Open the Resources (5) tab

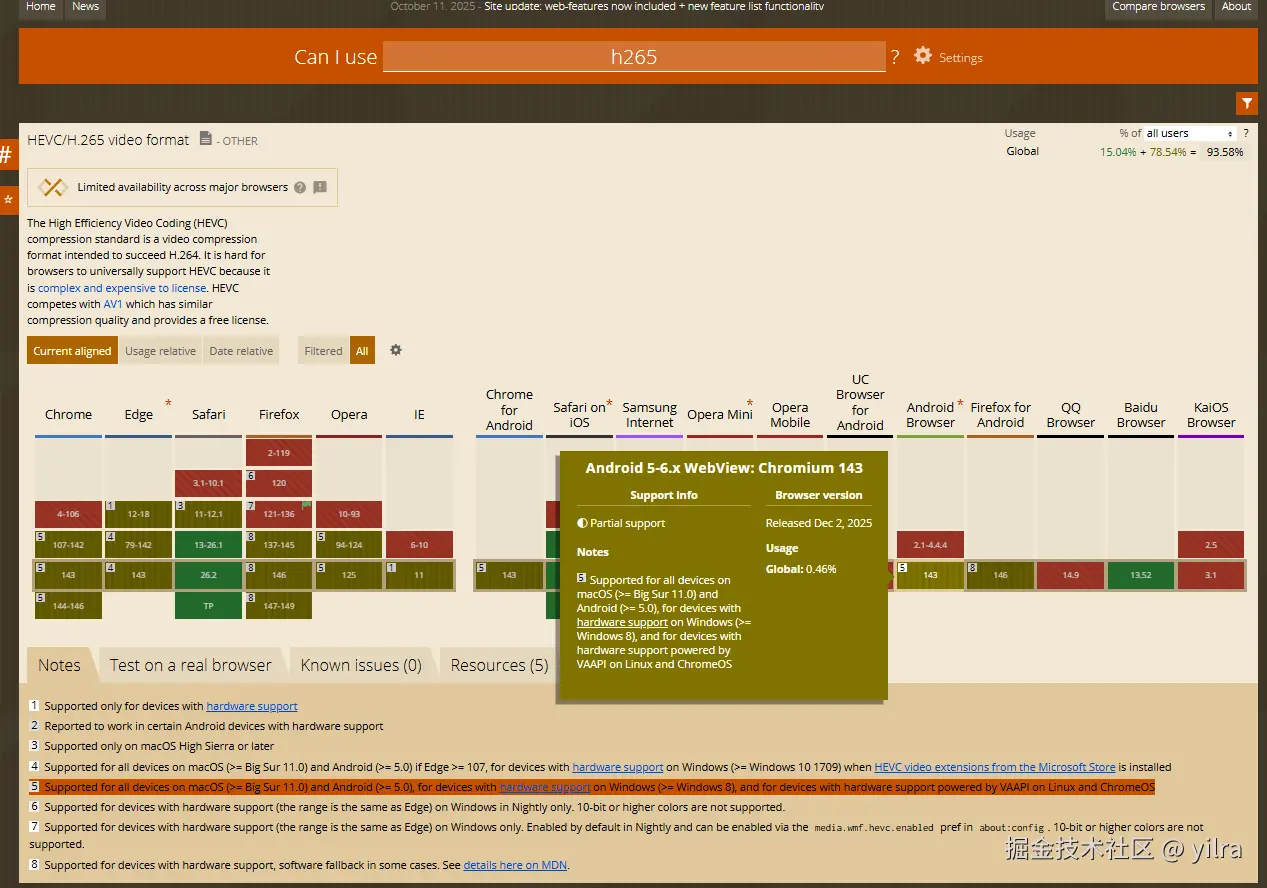click(x=499, y=665)
